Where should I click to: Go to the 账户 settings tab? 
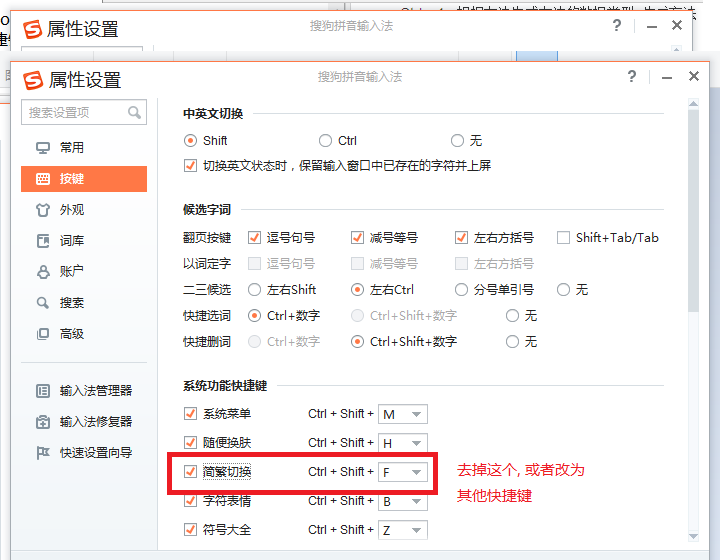pos(84,272)
